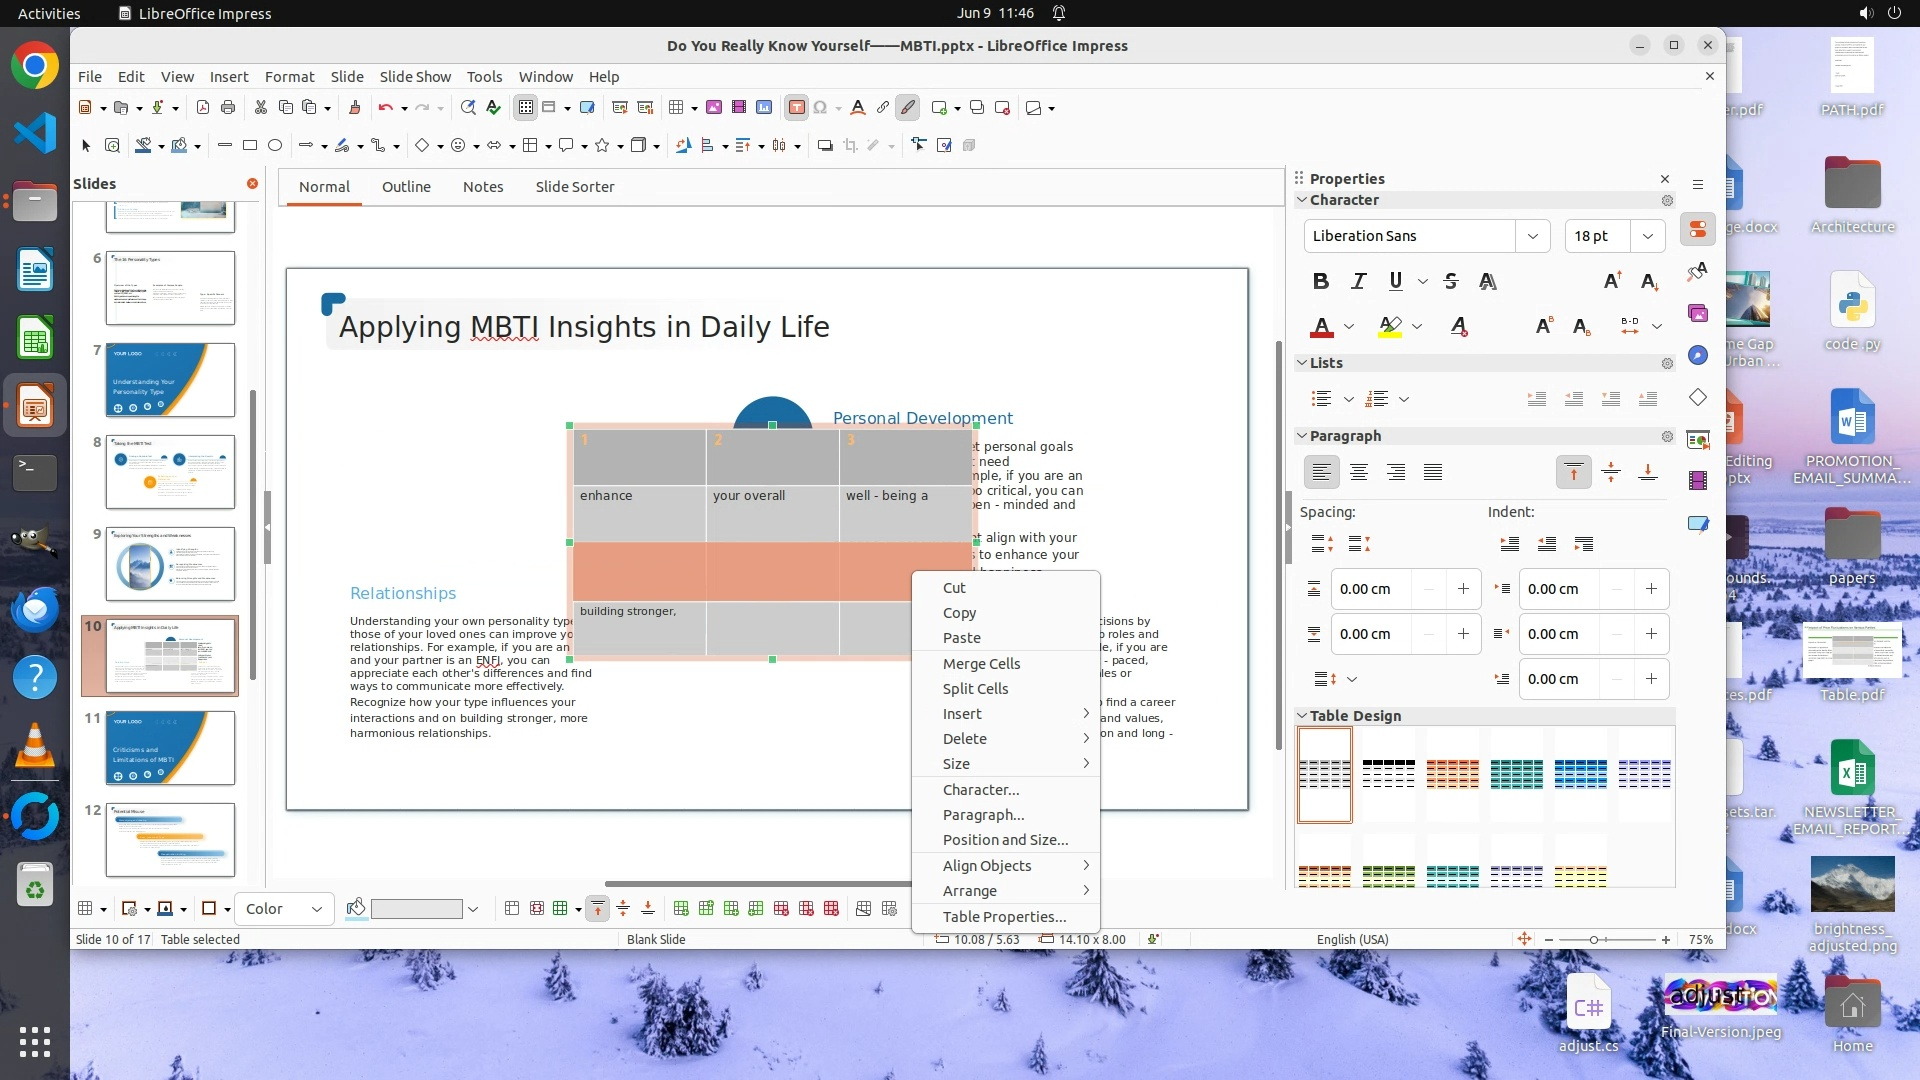Image resolution: width=1920 pixels, height=1080 pixels.
Task: Open the sidebar Gallery icon
Action: click(1698, 314)
